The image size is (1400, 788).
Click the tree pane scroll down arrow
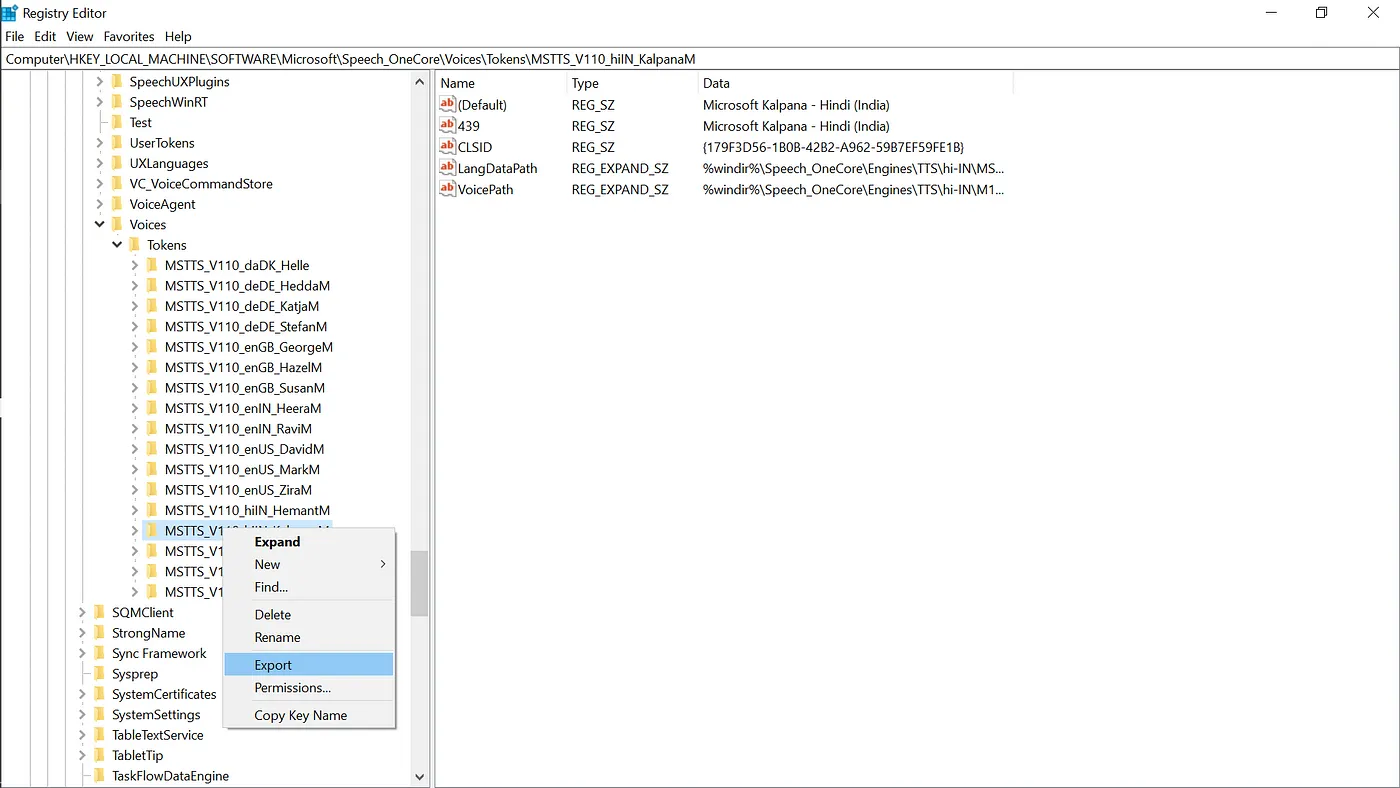420,777
